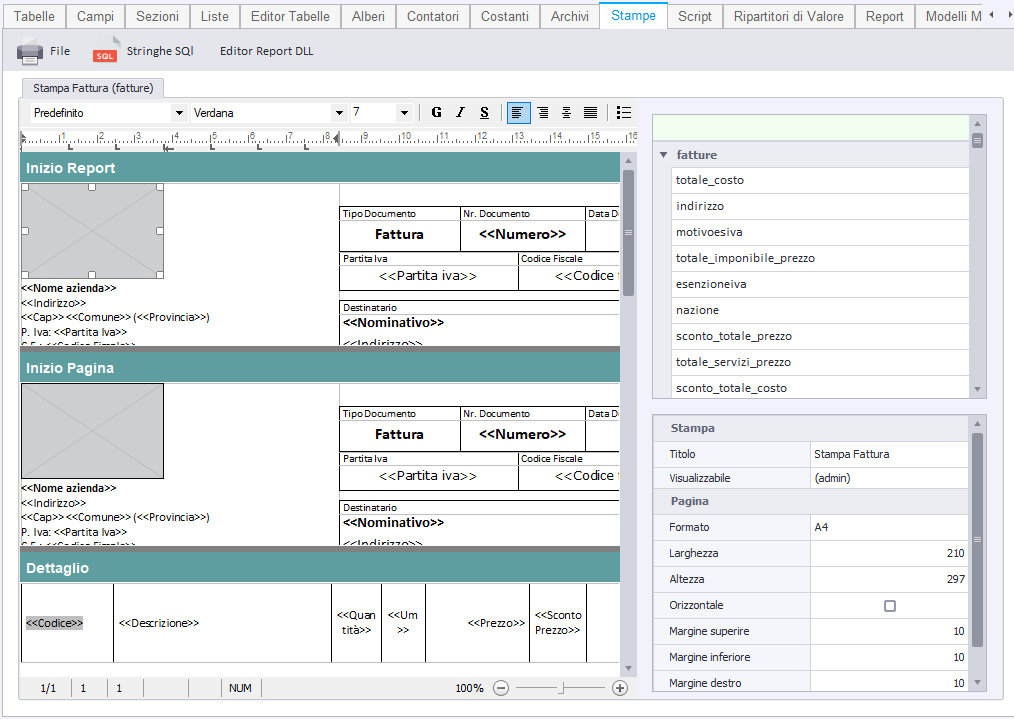The width and height of the screenshot is (1014, 719).
Task: Click the Editor Report DLL button
Action: pyautogui.click(x=266, y=51)
